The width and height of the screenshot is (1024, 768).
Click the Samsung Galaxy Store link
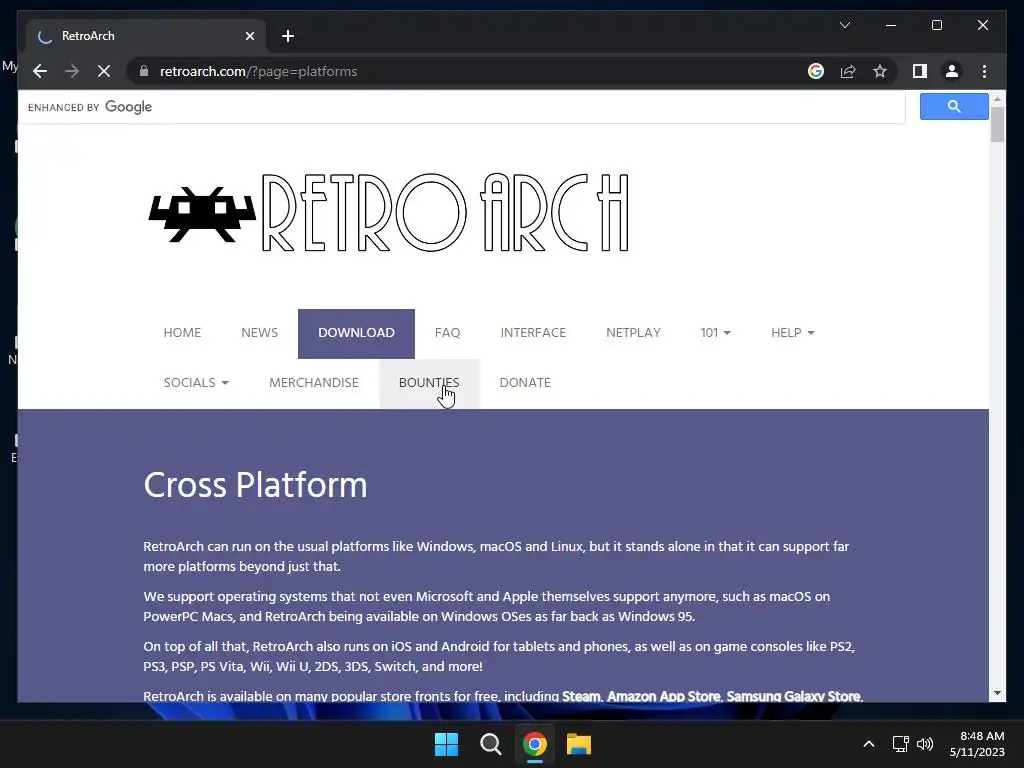click(x=793, y=696)
